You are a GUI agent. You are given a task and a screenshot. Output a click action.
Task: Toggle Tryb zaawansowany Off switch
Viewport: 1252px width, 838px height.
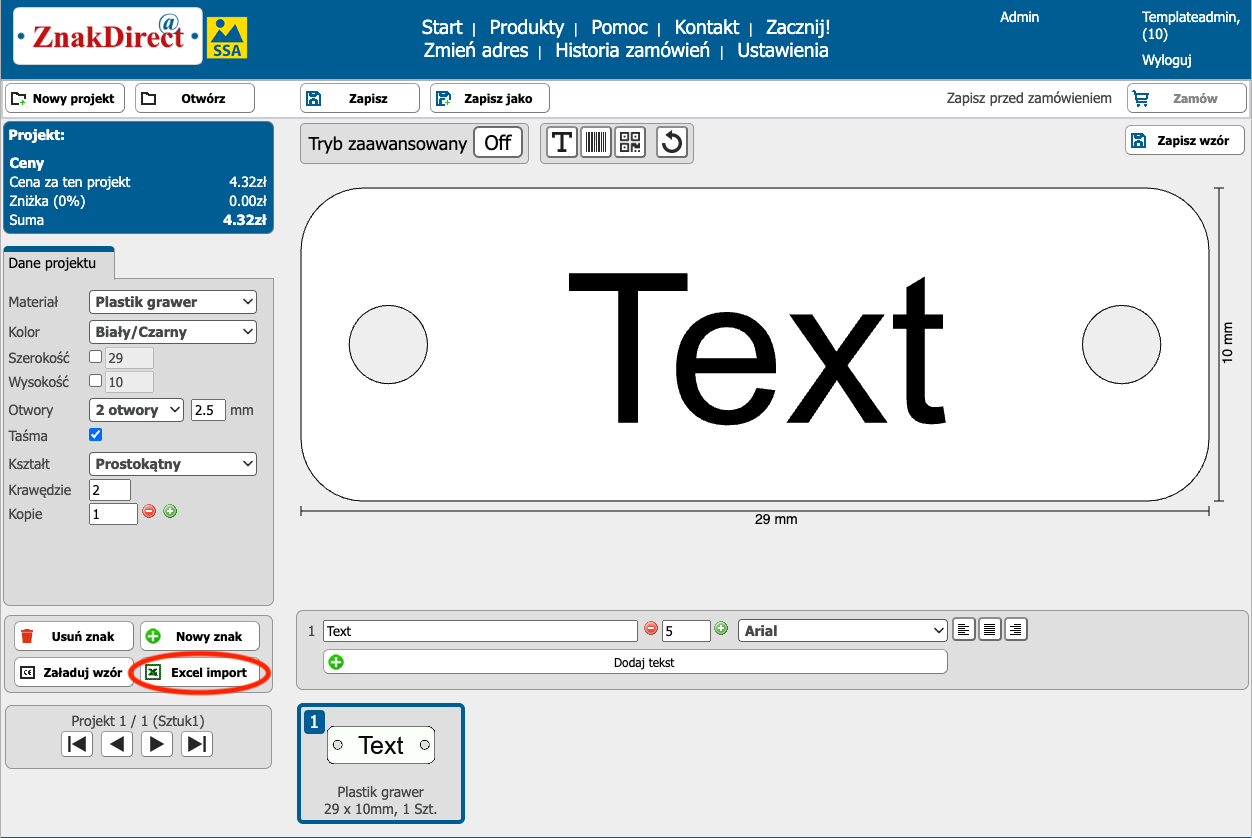(497, 143)
